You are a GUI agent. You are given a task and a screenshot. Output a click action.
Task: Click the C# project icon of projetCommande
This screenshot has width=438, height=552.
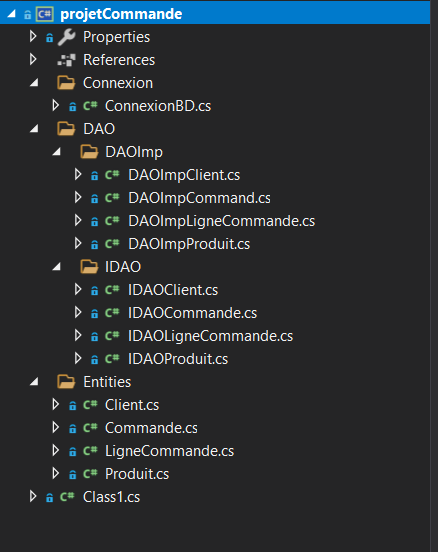coord(44,14)
